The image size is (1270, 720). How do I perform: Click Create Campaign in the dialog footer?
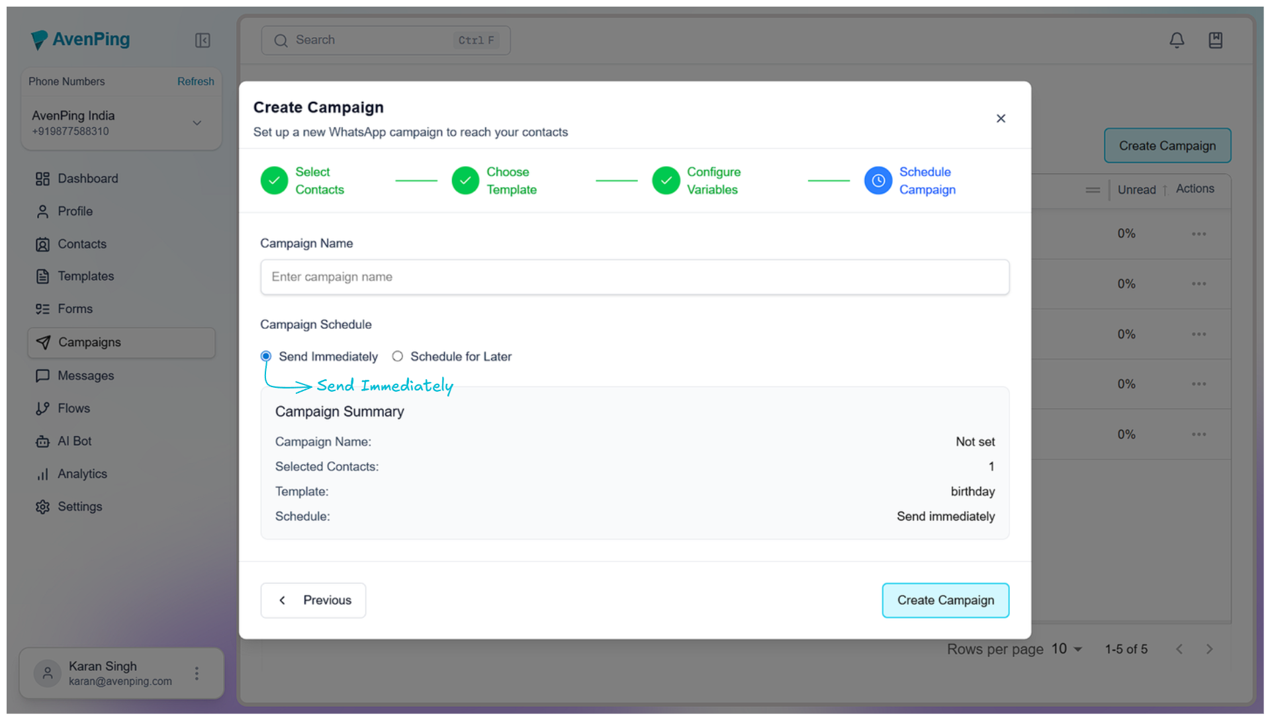tap(945, 601)
